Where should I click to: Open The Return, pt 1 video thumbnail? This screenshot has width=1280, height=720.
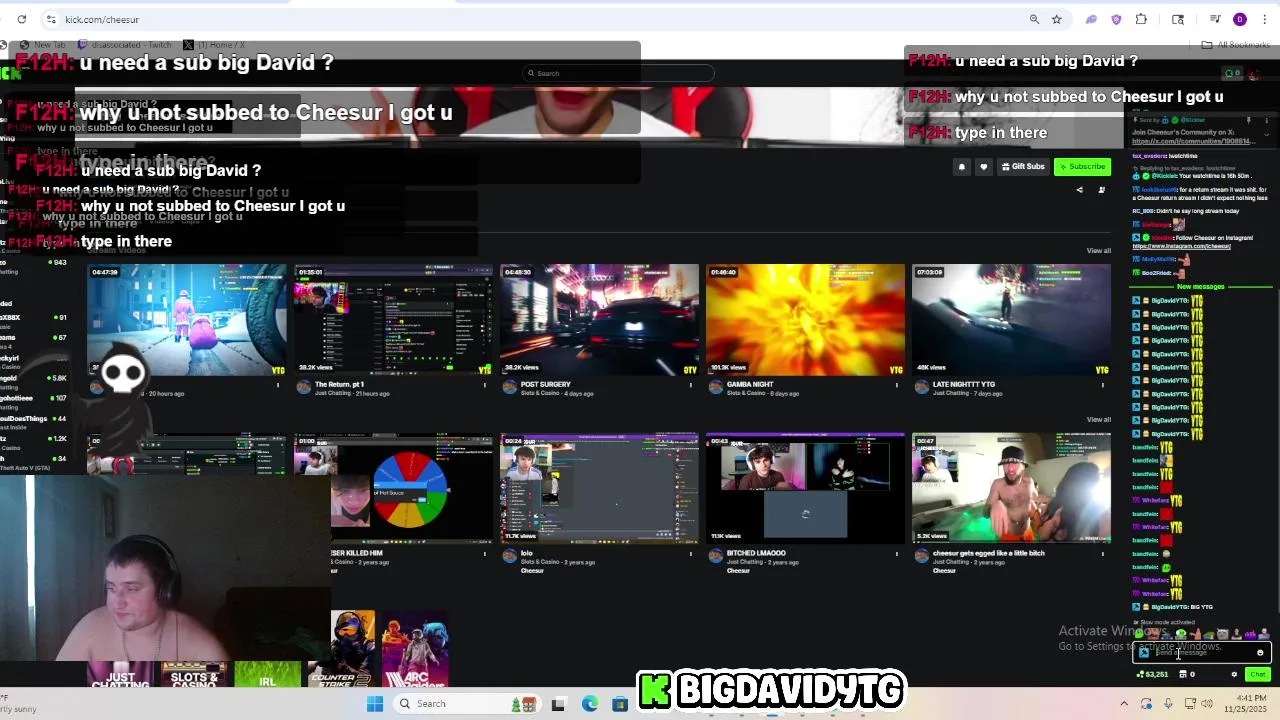click(x=393, y=320)
